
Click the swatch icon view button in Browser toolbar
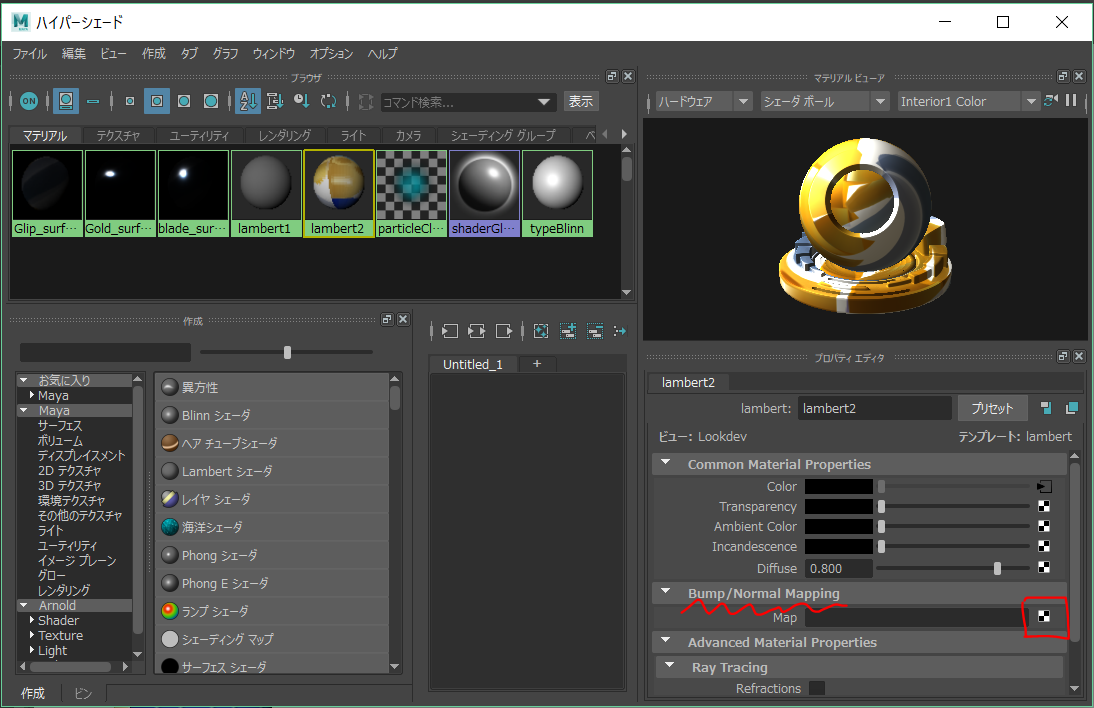click(x=66, y=101)
